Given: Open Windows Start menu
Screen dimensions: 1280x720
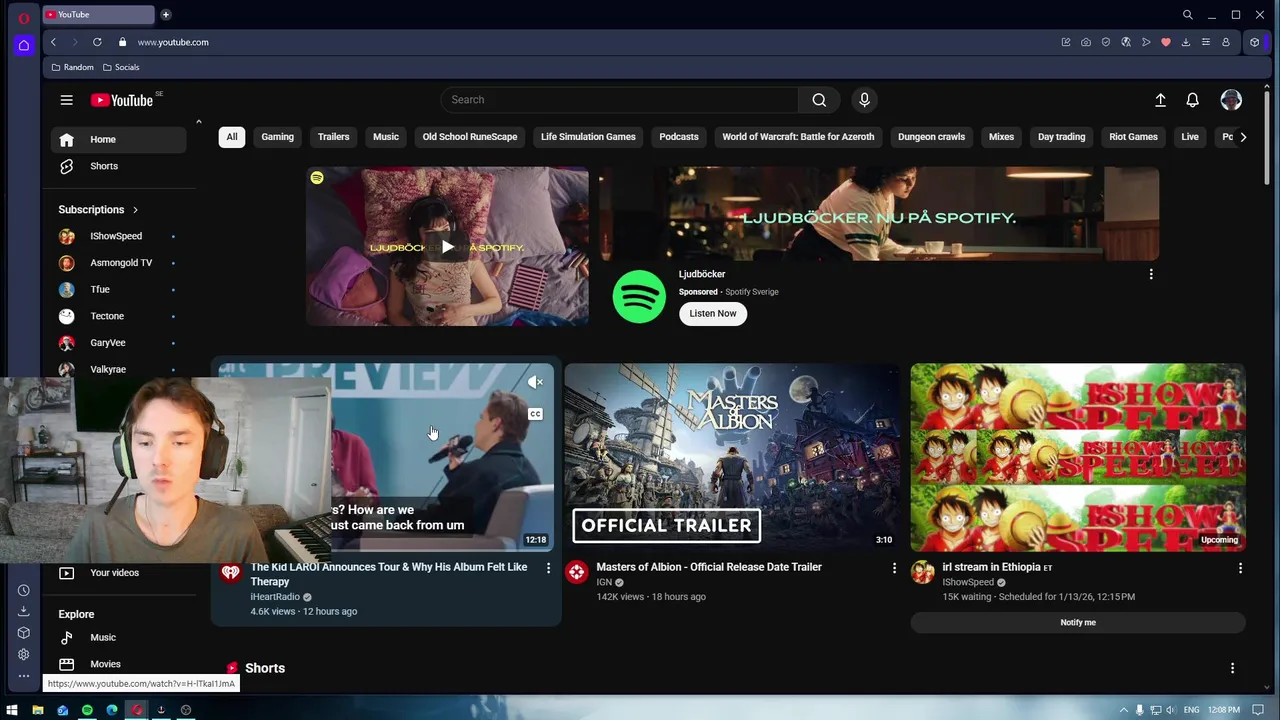Looking at the screenshot, I should 12,710.
